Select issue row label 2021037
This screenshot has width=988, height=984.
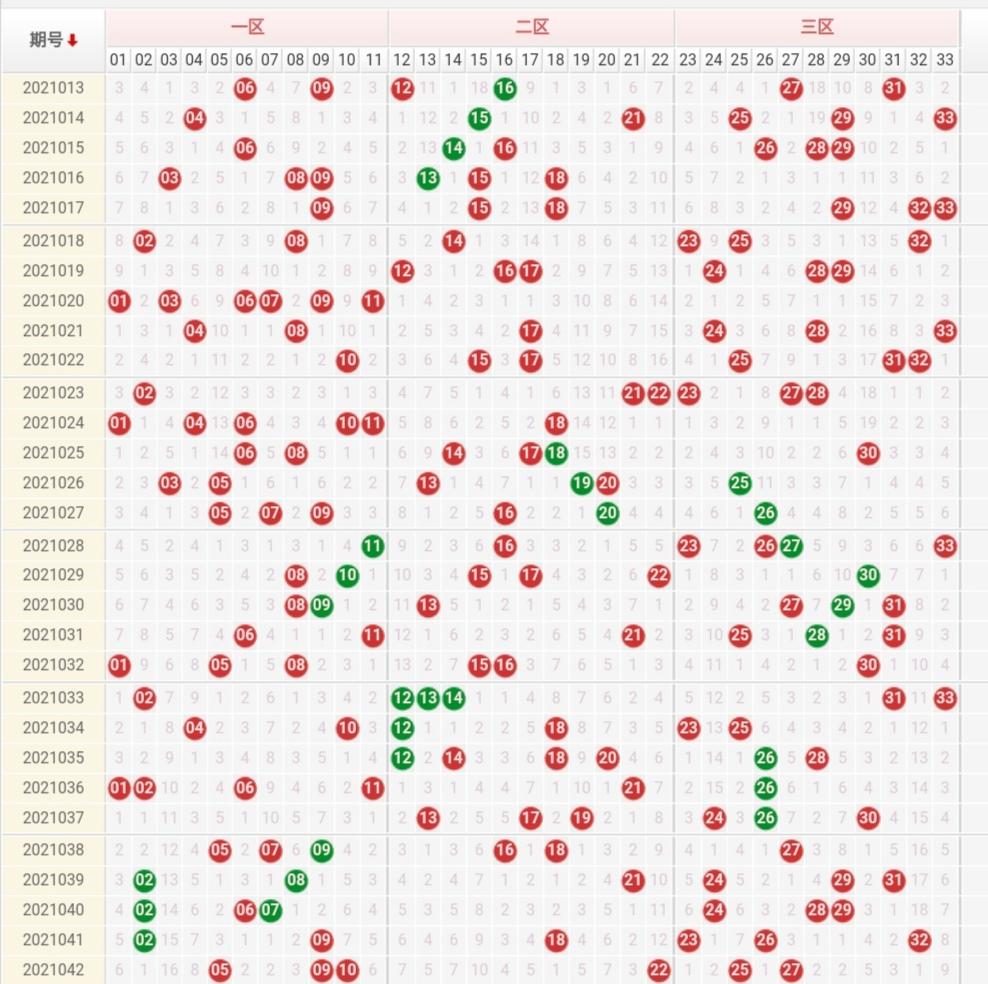coord(54,818)
